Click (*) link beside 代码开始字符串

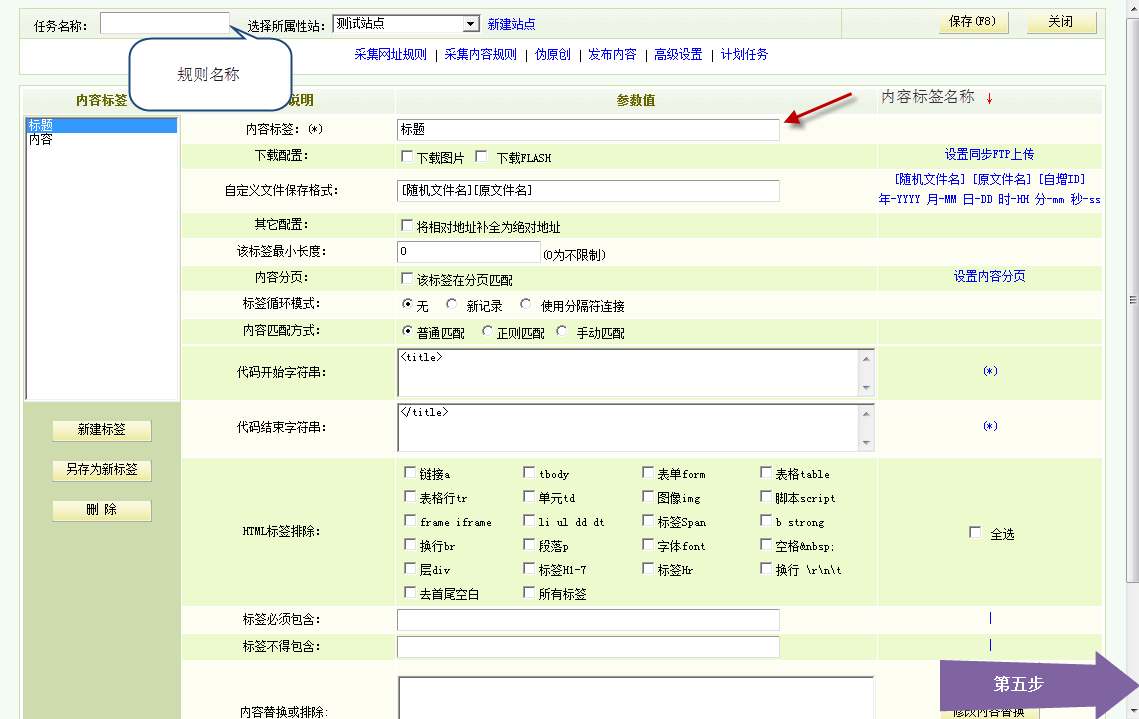[x=990, y=371]
